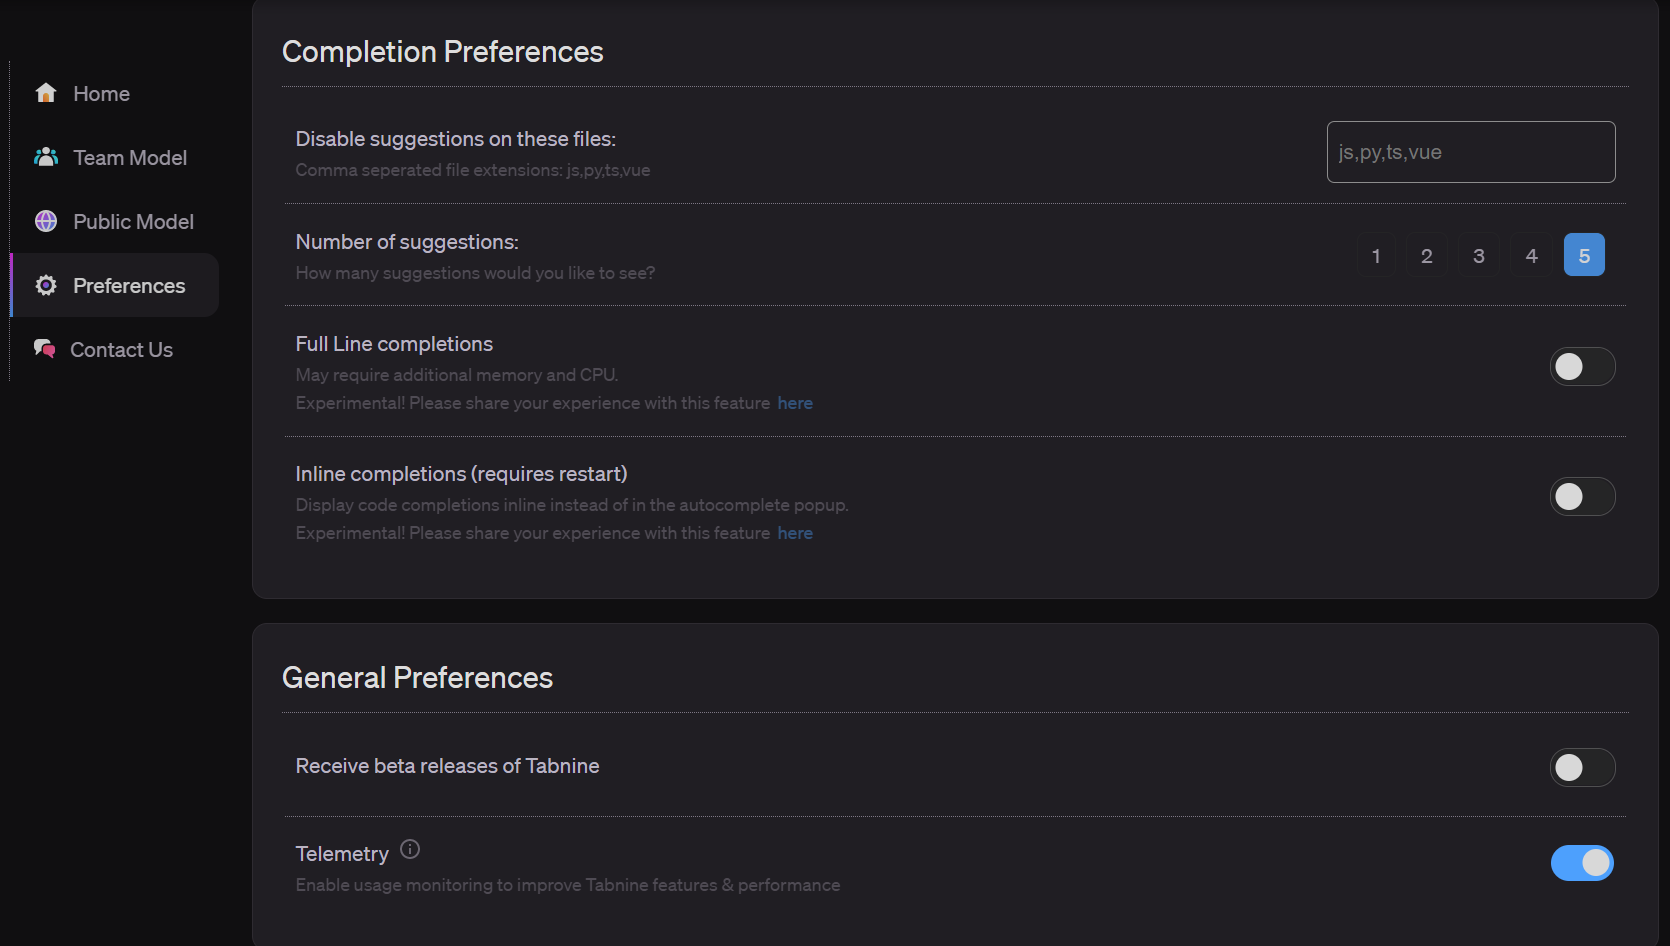Open Public Model via its globe icon
This screenshot has height=946, width=1670.
pyautogui.click(x=45, y=221)
